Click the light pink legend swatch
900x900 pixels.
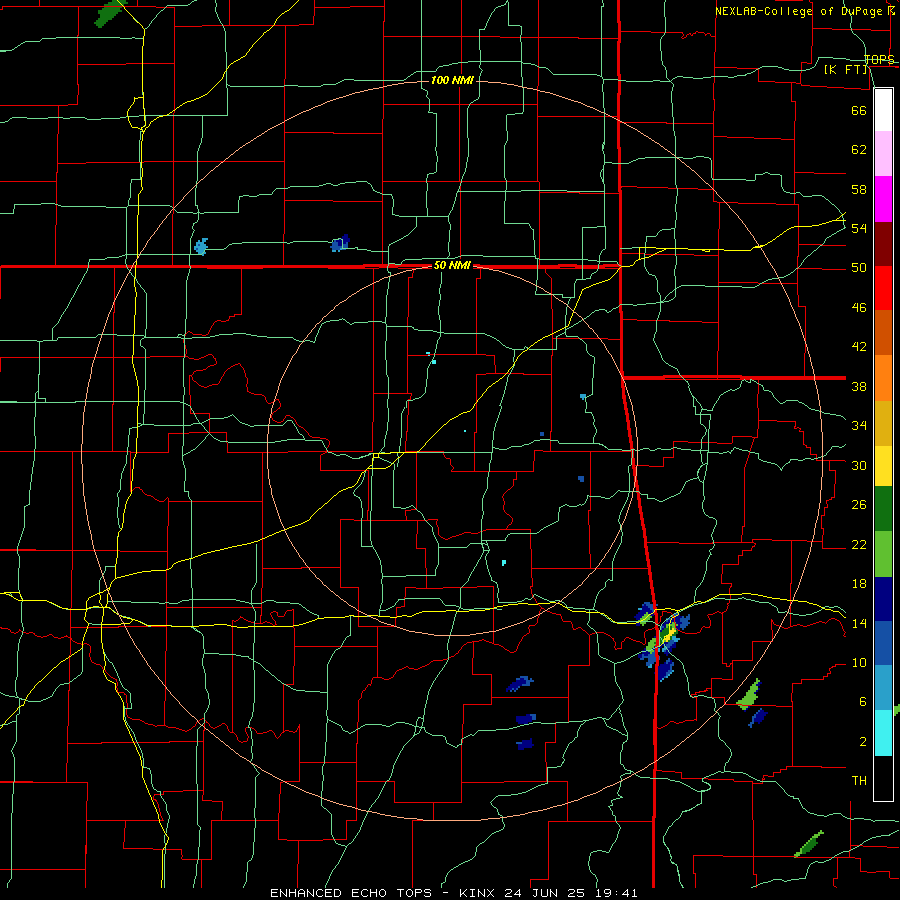pos(883,153)
